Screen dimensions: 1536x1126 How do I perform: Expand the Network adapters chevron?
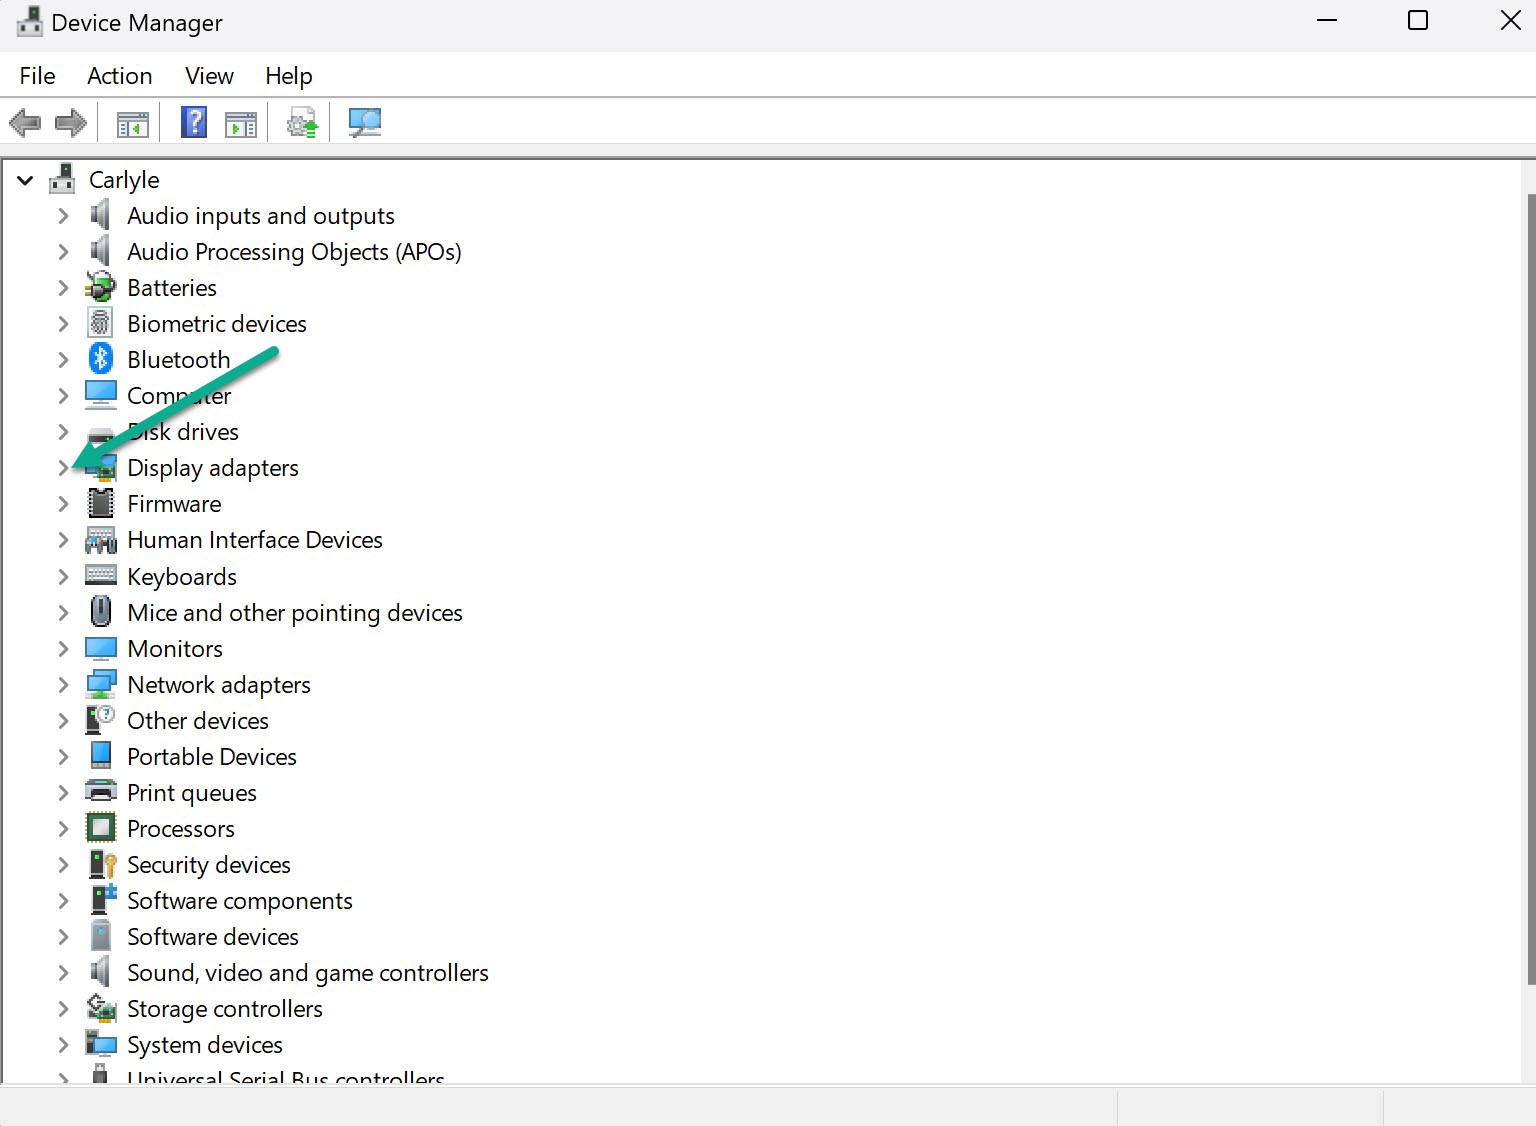63,685
